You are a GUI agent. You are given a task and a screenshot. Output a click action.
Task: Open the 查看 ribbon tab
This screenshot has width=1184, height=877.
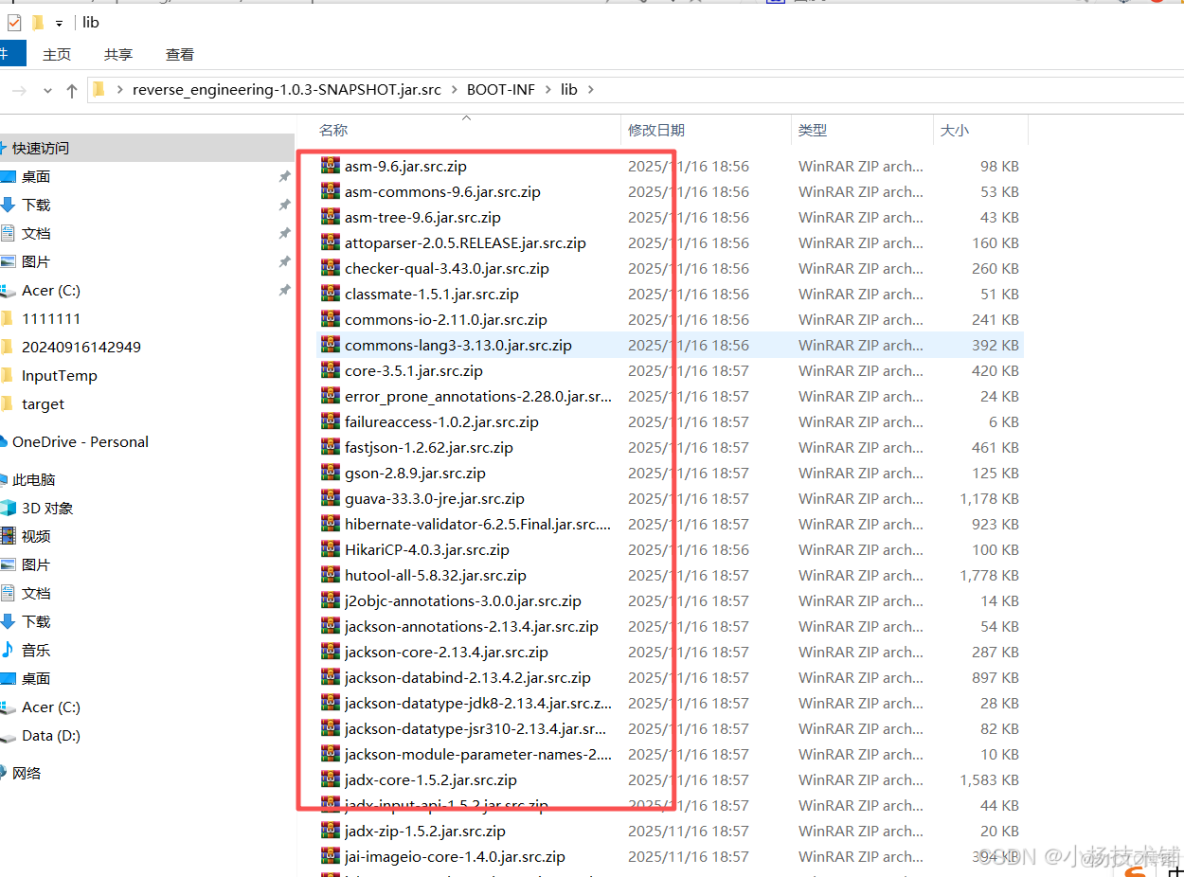(180, 54)
